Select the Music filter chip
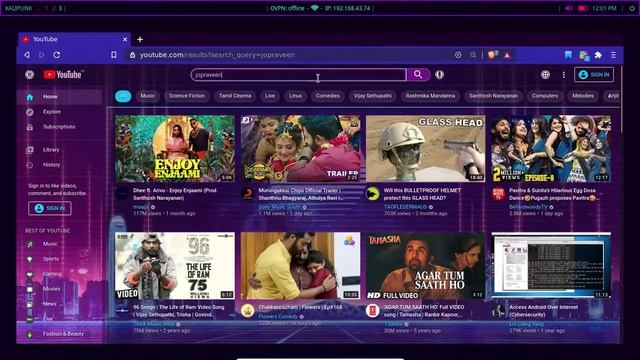640x360 pixels. tap(148, 96)
